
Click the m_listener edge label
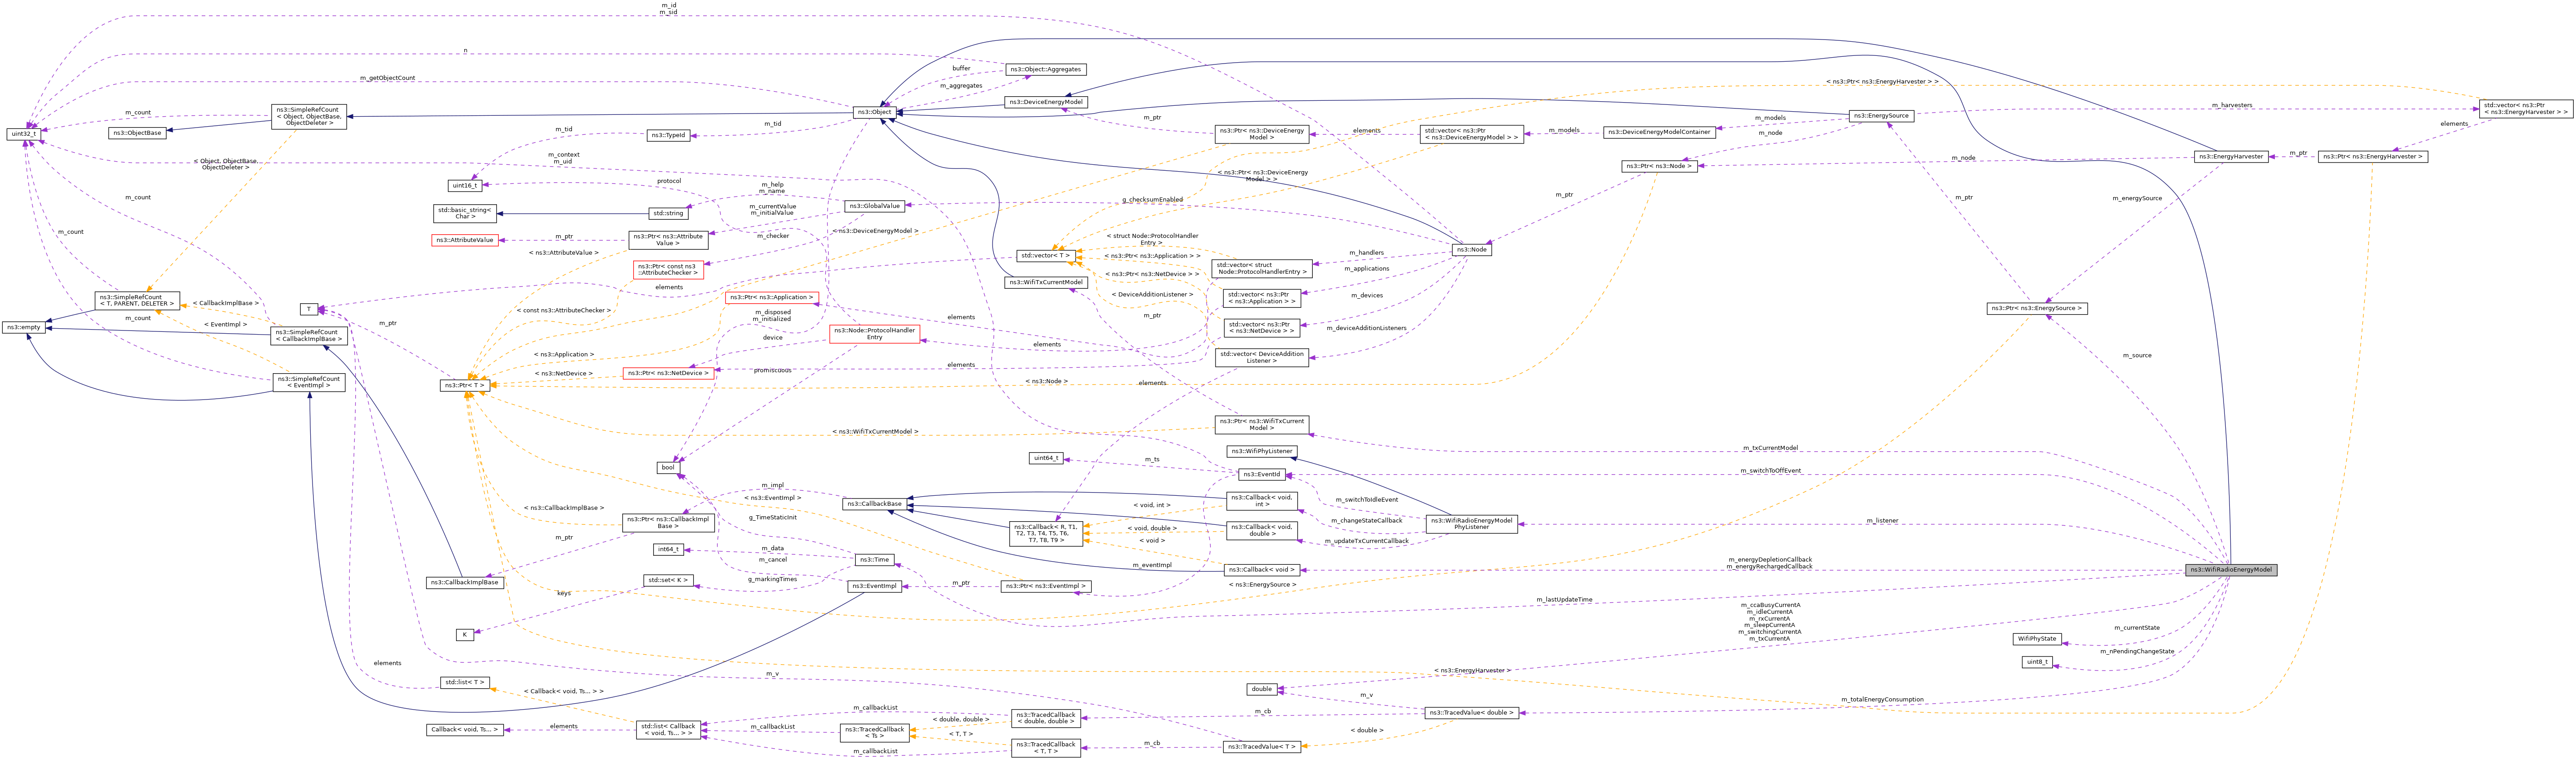click(1882, 521)
